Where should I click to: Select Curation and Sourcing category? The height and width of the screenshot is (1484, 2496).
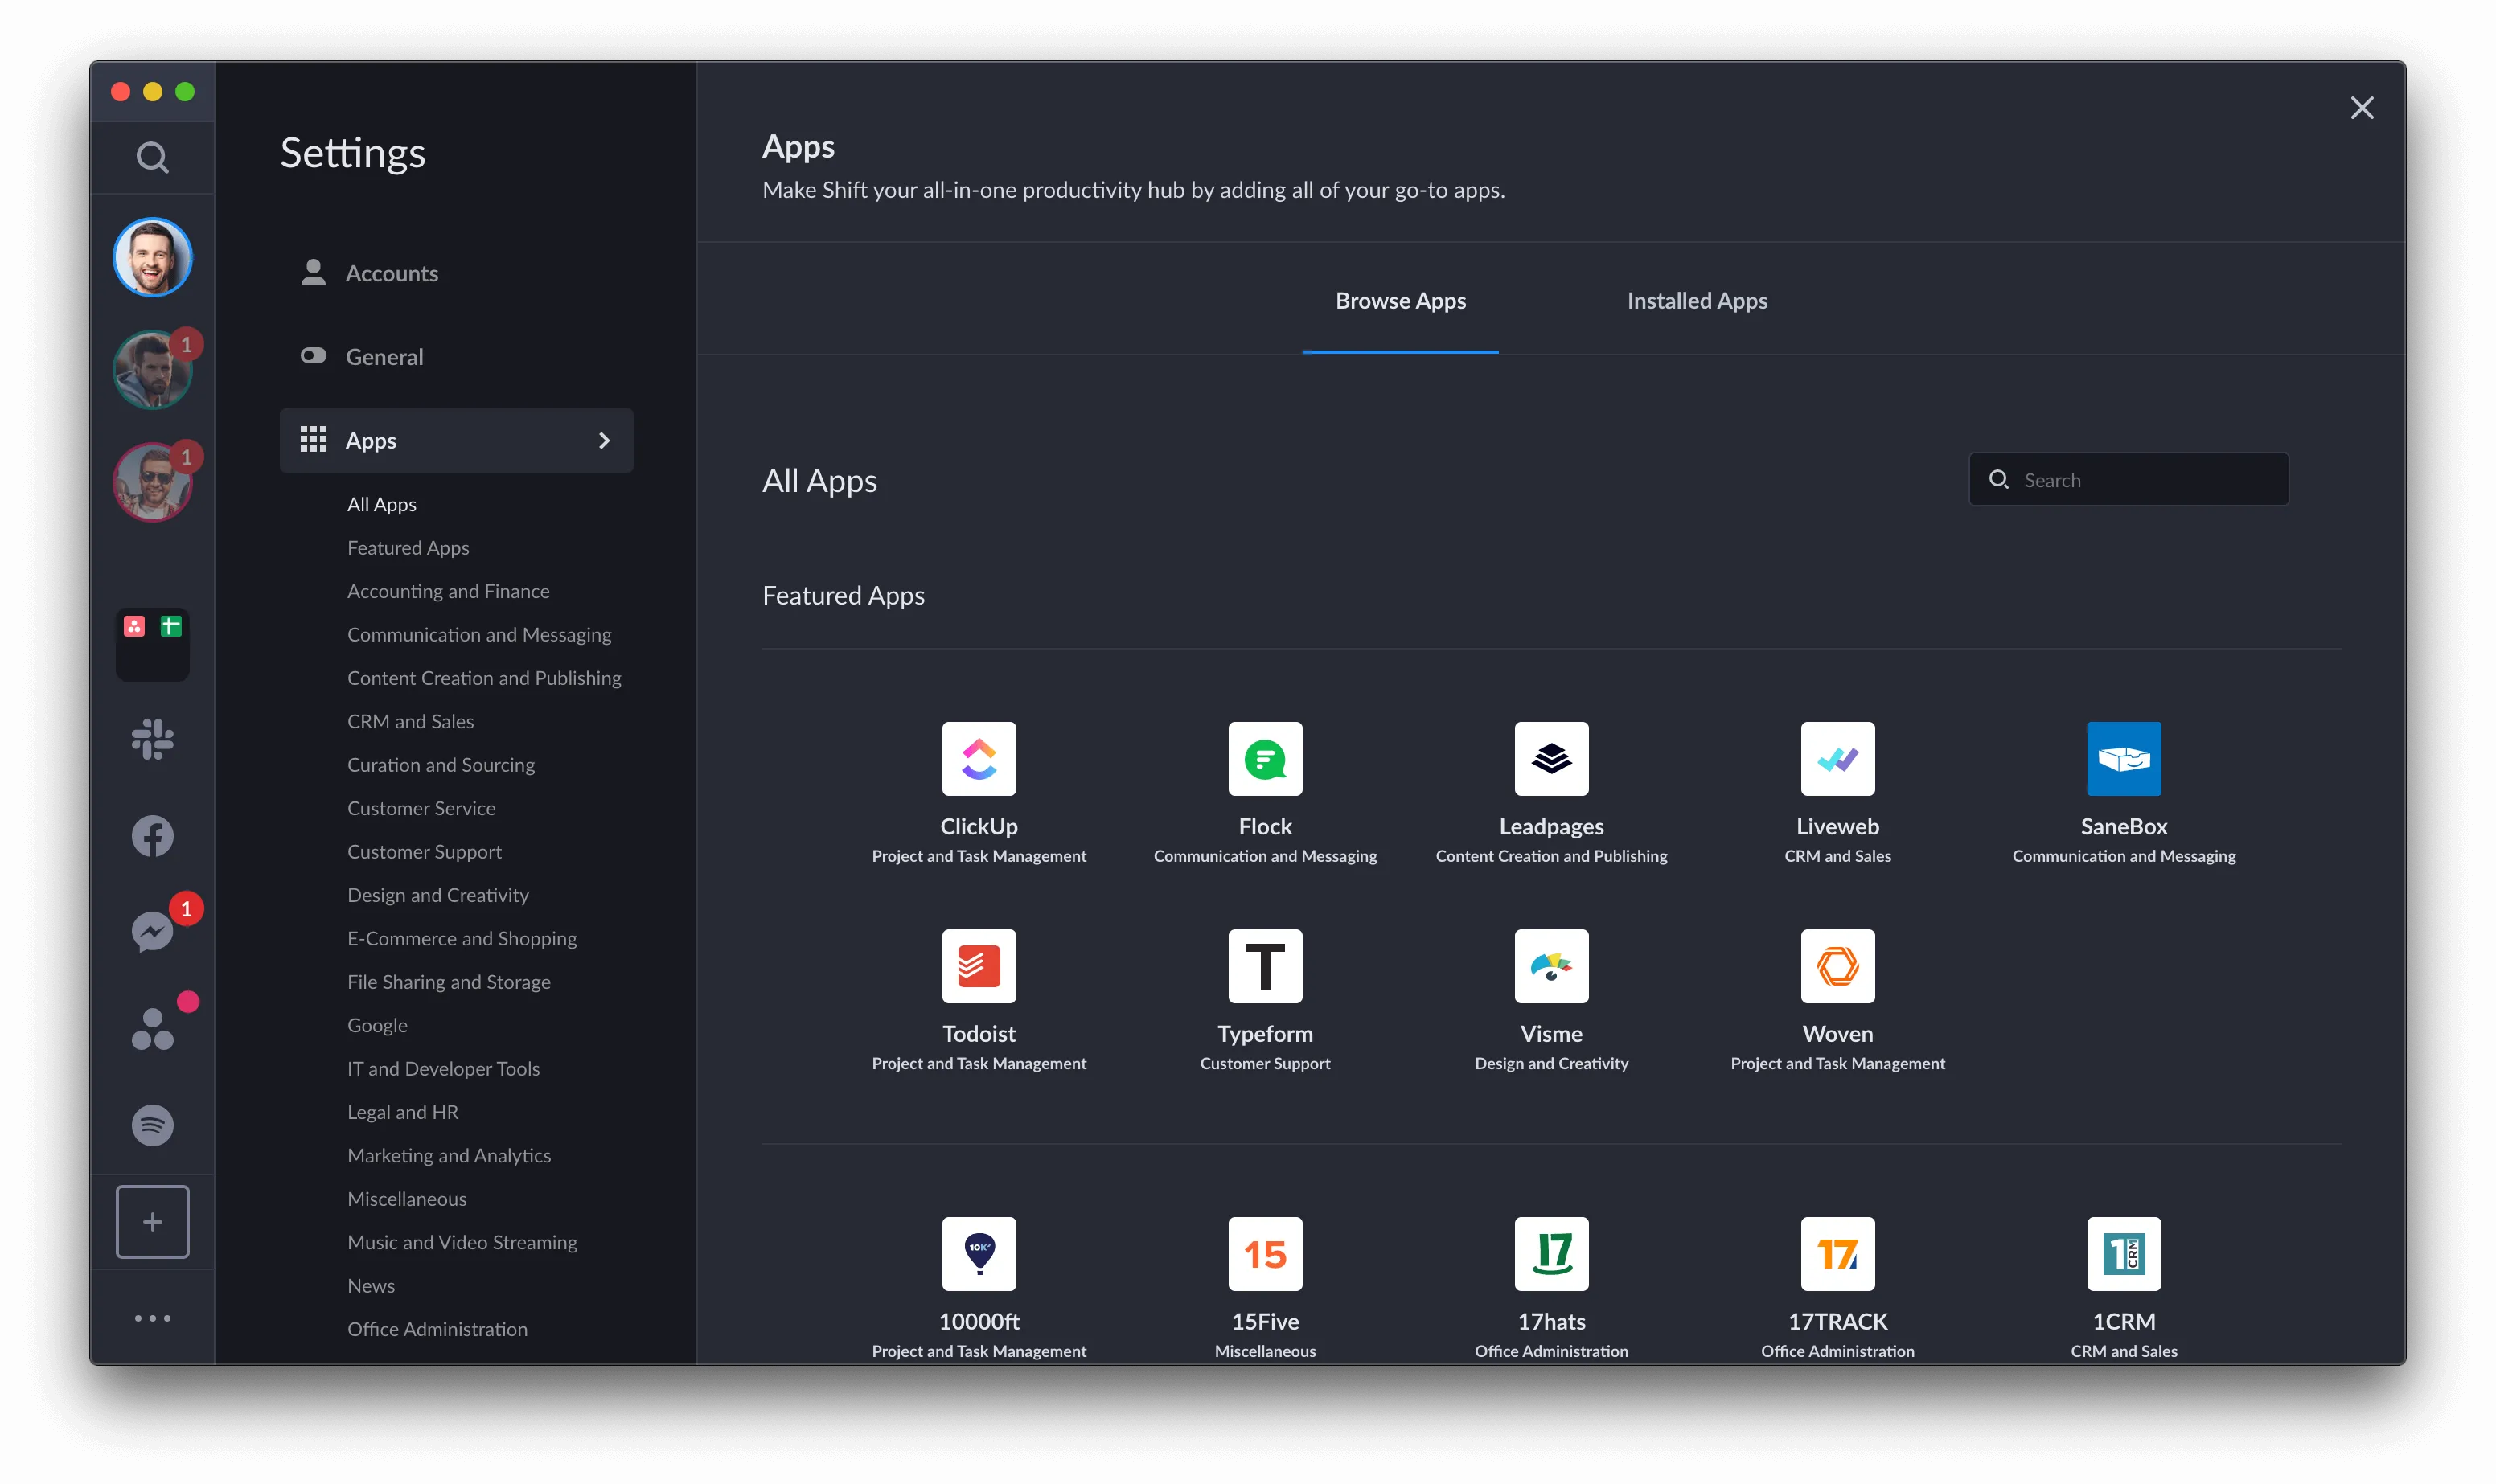[440, 765]
